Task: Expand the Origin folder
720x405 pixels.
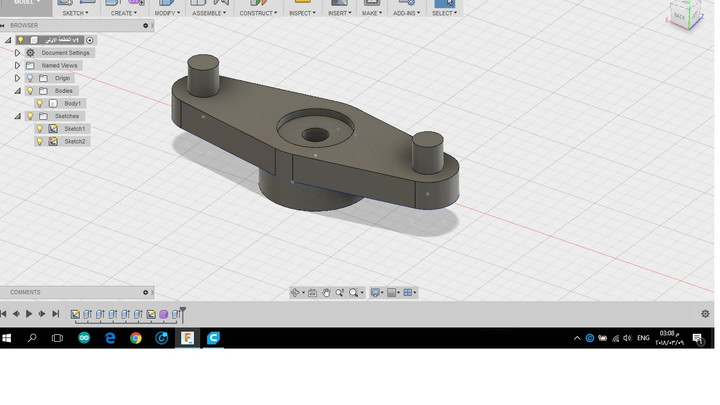Action: [17, 78]
